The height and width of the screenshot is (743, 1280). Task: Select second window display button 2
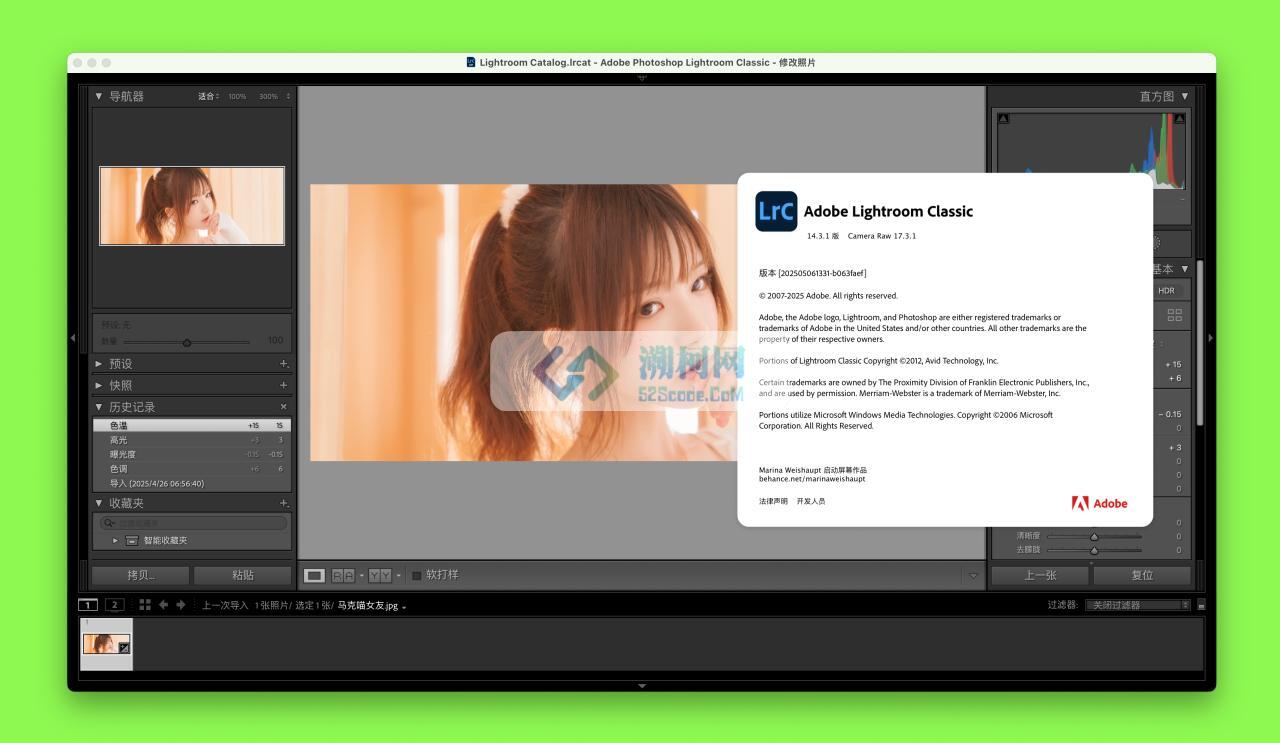click(115, 605)
